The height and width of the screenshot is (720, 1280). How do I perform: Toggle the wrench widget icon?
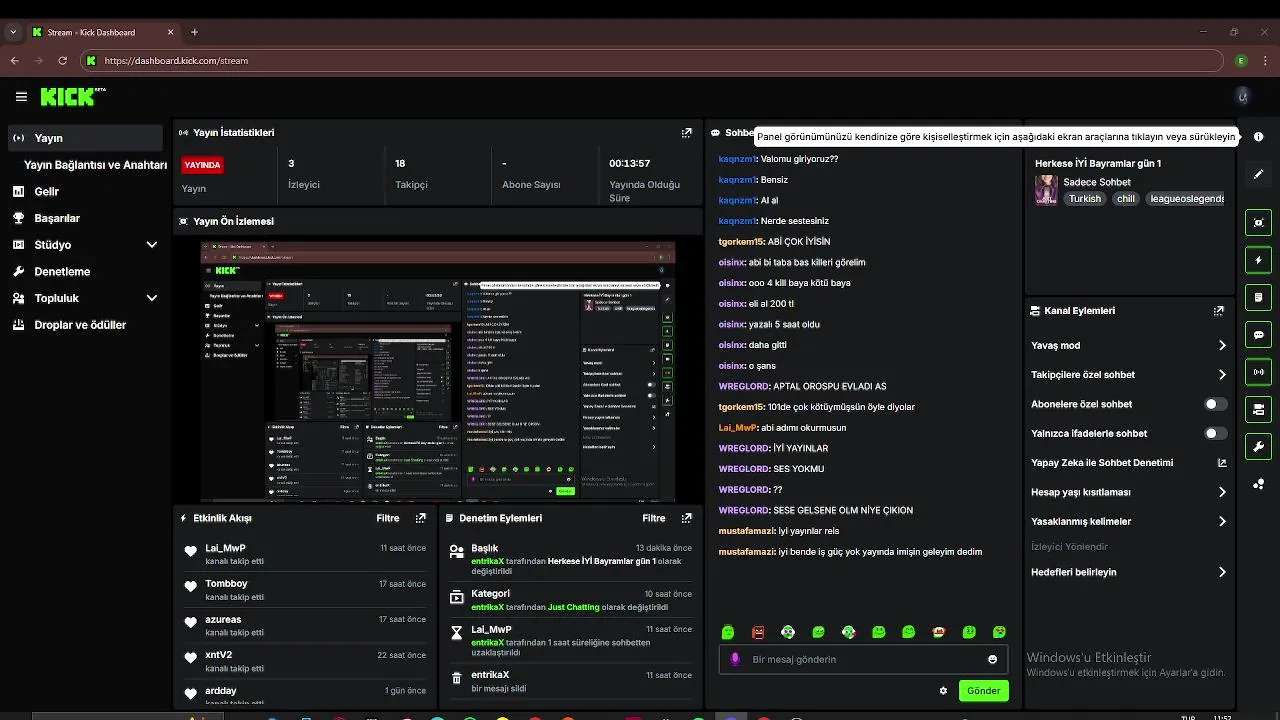1258,447
